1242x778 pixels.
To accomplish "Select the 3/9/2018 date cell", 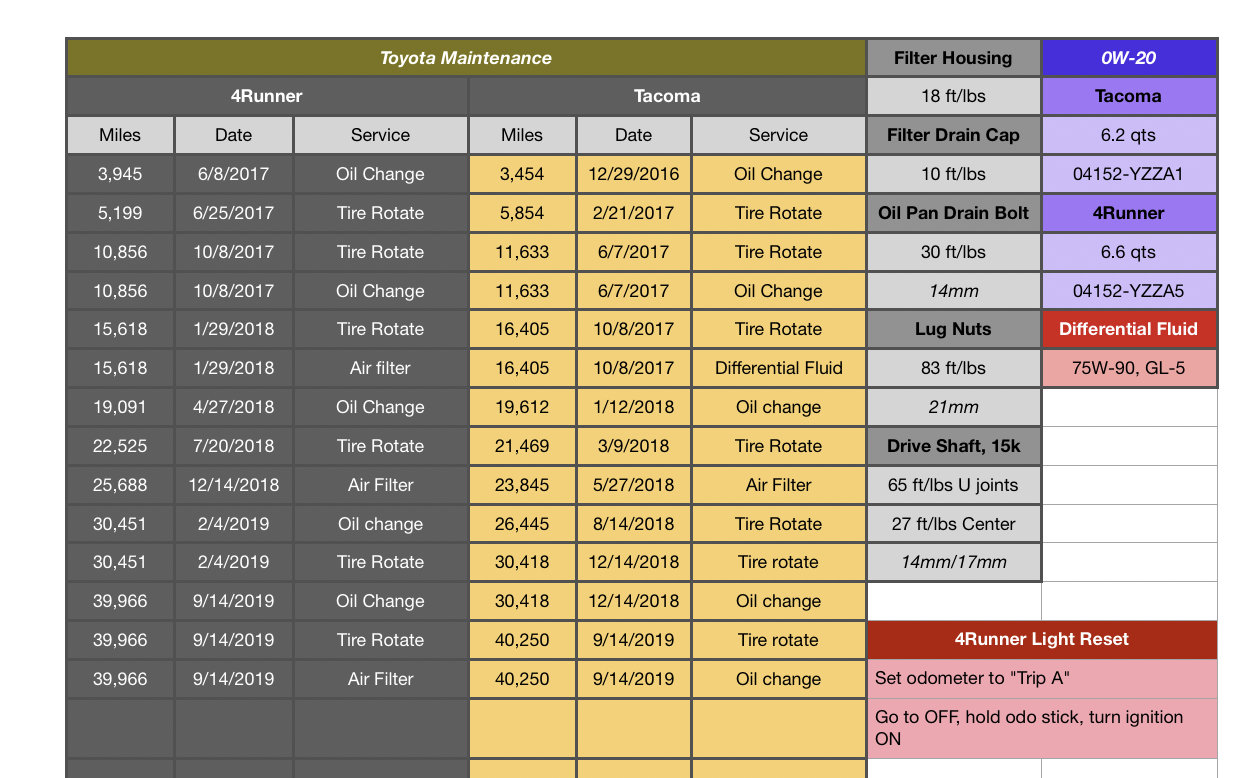I will click(x=634, y=446).
